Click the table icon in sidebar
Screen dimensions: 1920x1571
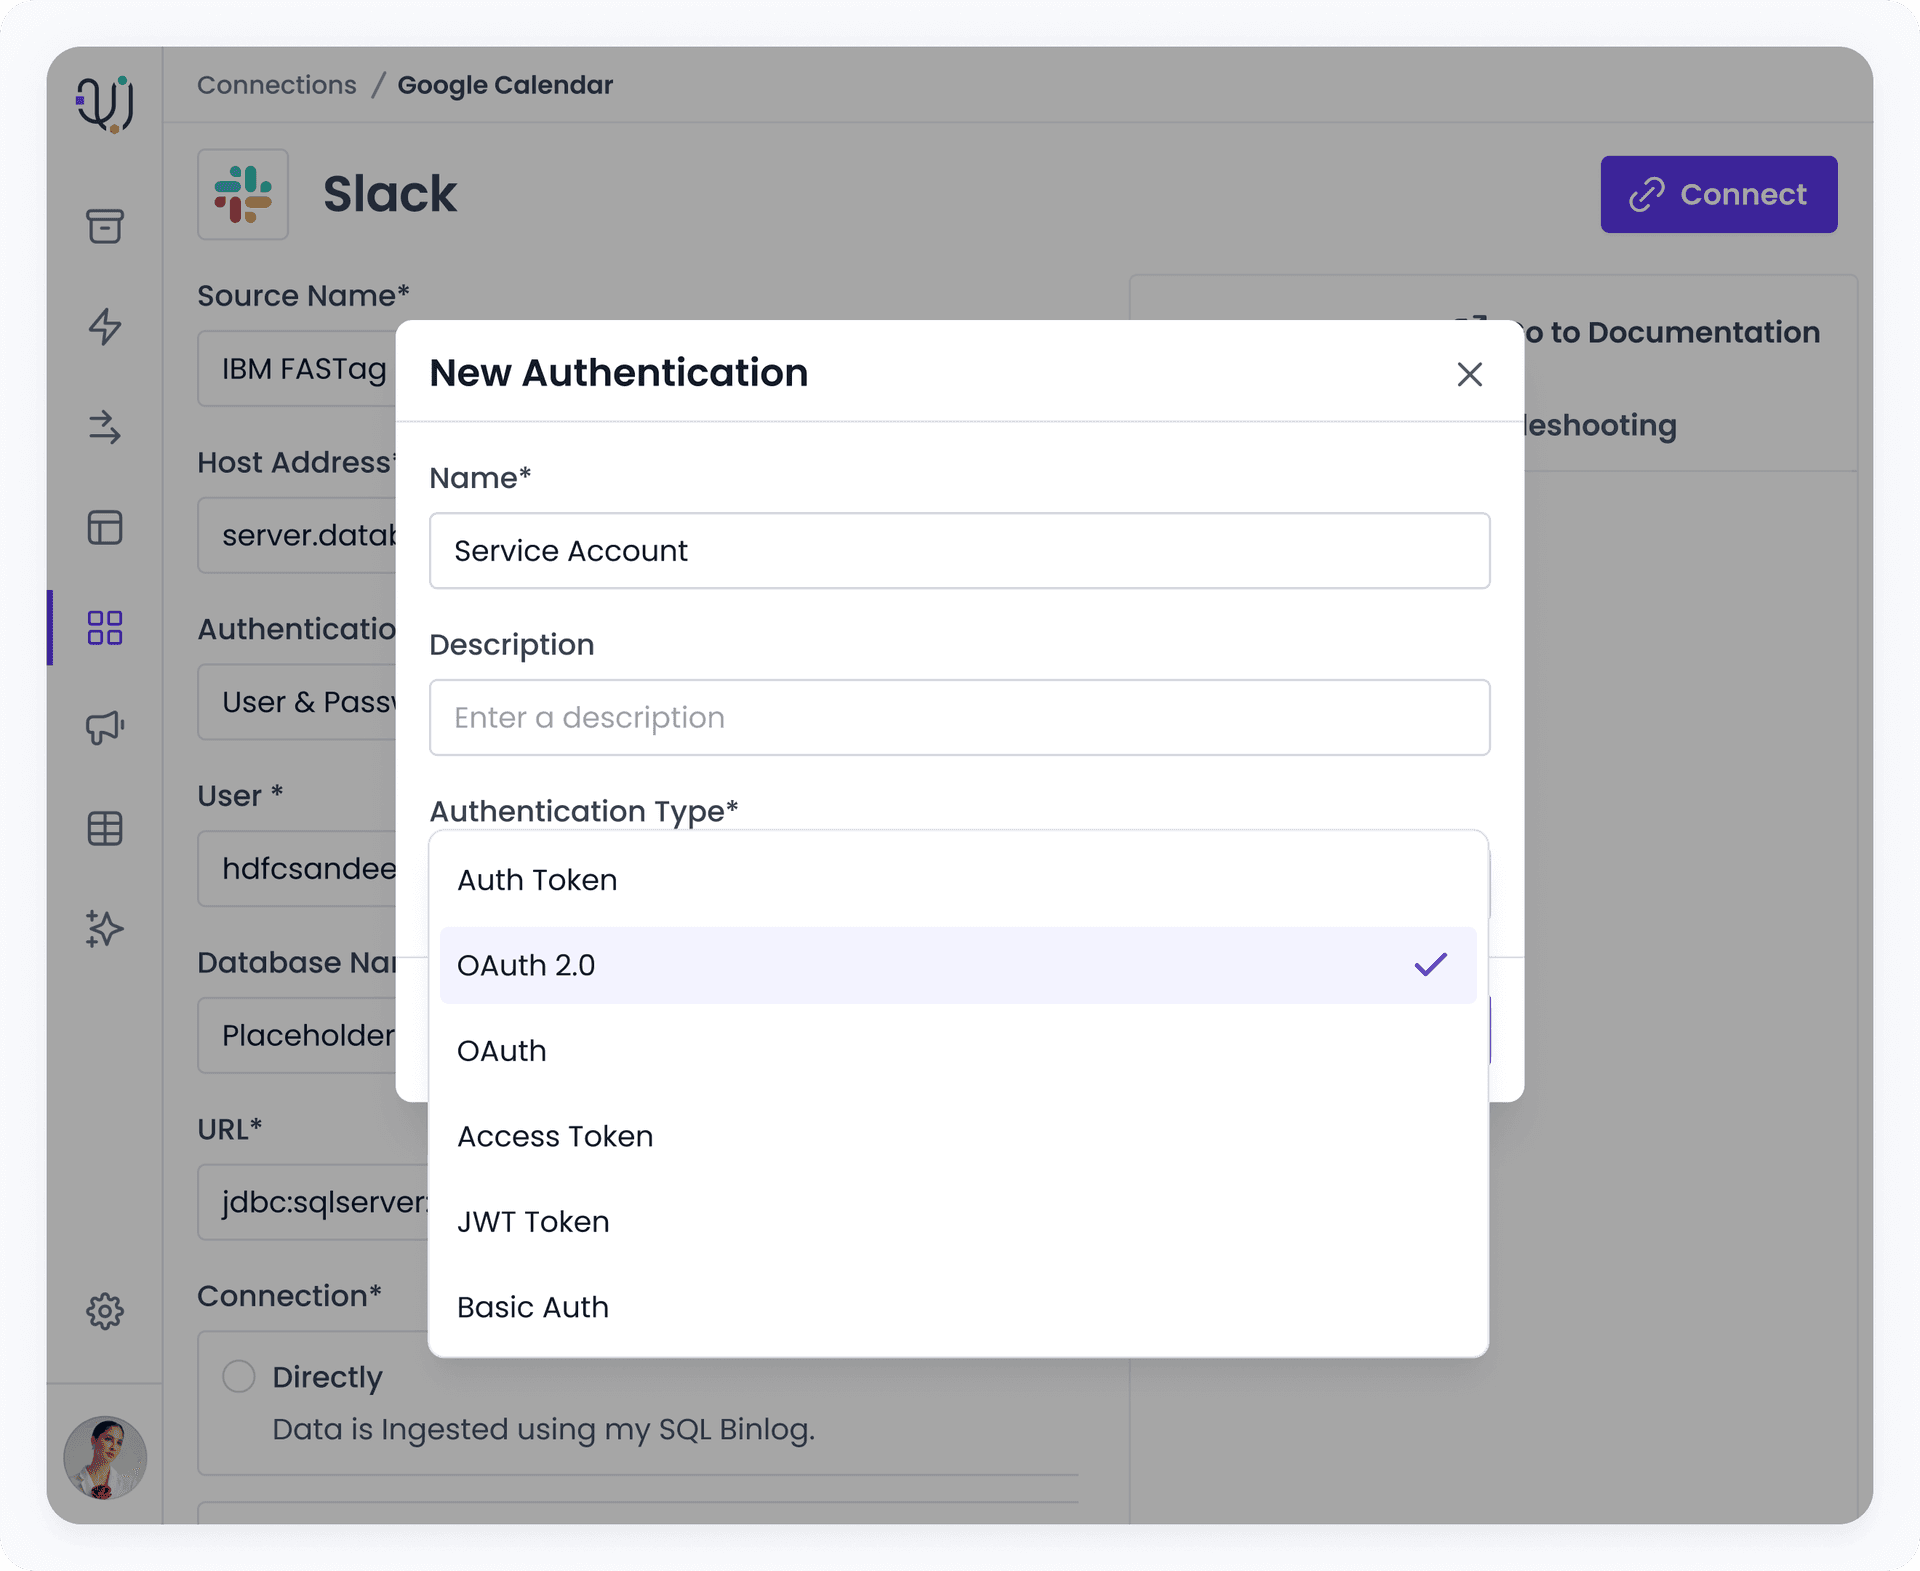click(x=104, y=829)
